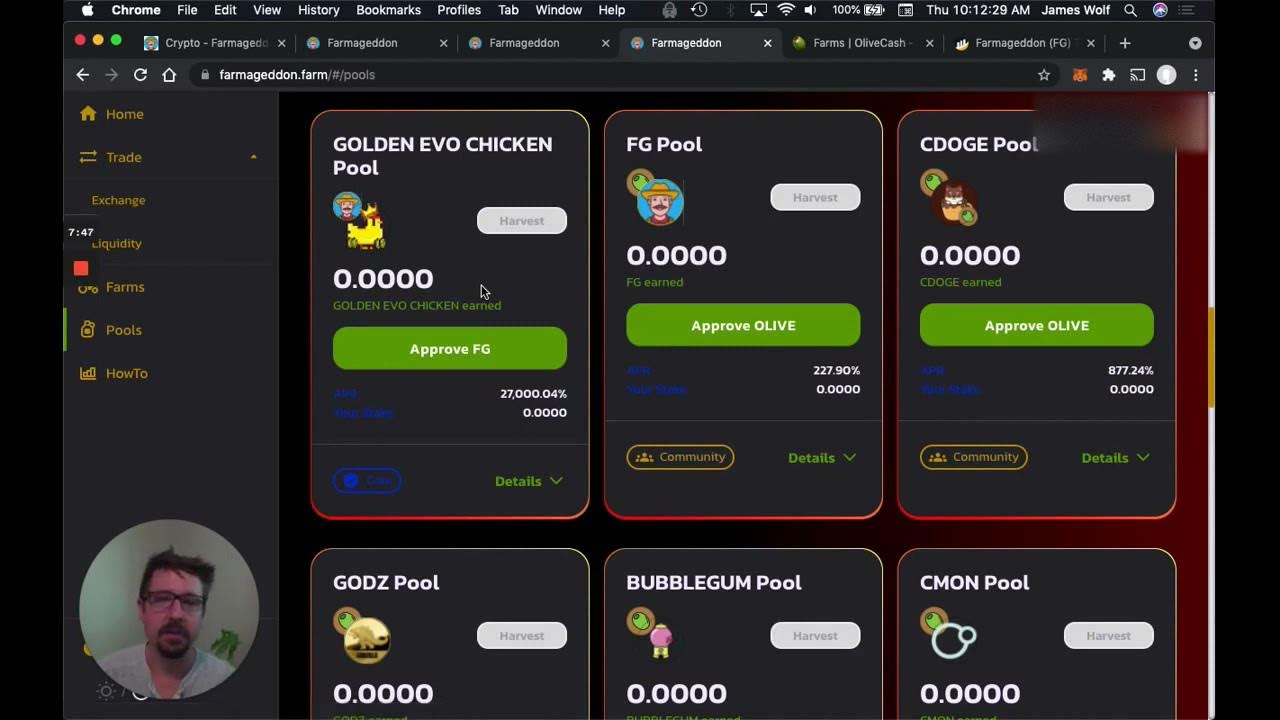Click the Wi-Fi status icon
The image size is (1280, 720).
tap(786, 10)
